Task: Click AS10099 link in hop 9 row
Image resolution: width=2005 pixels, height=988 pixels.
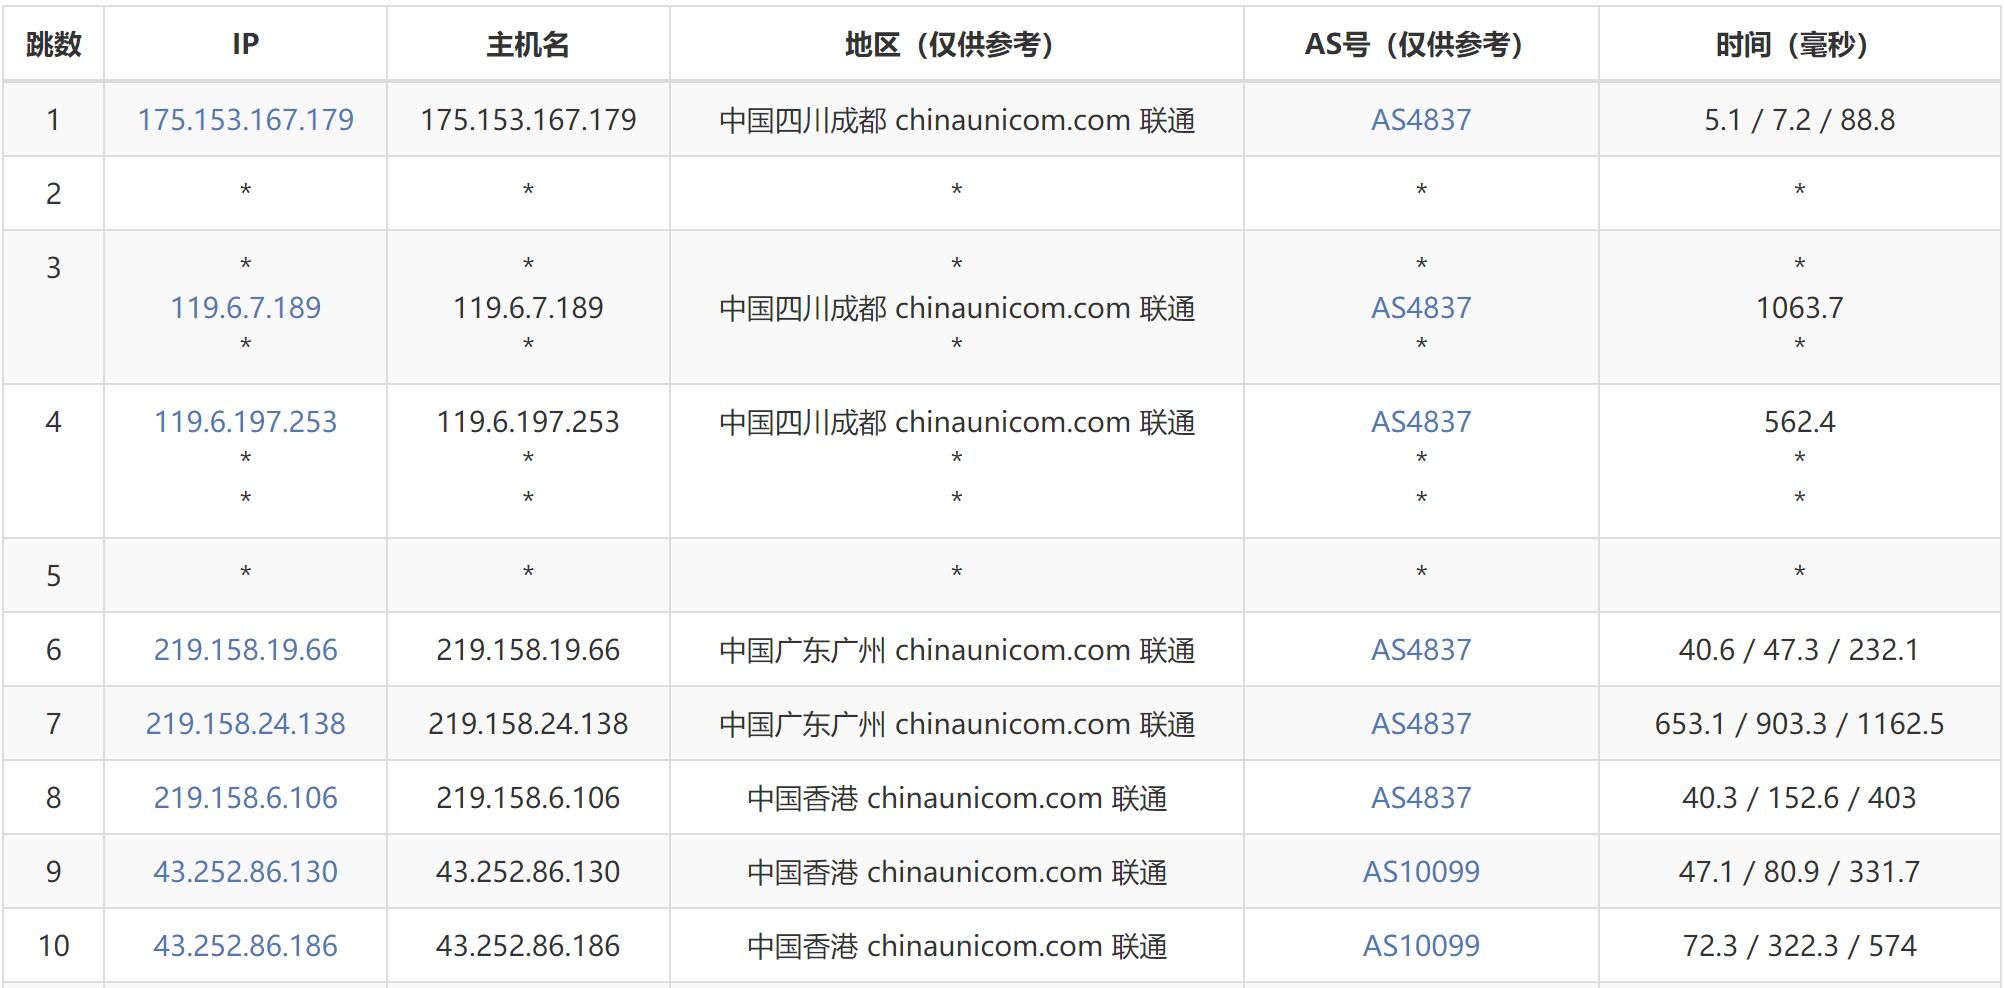Action: coord(1421,872)
